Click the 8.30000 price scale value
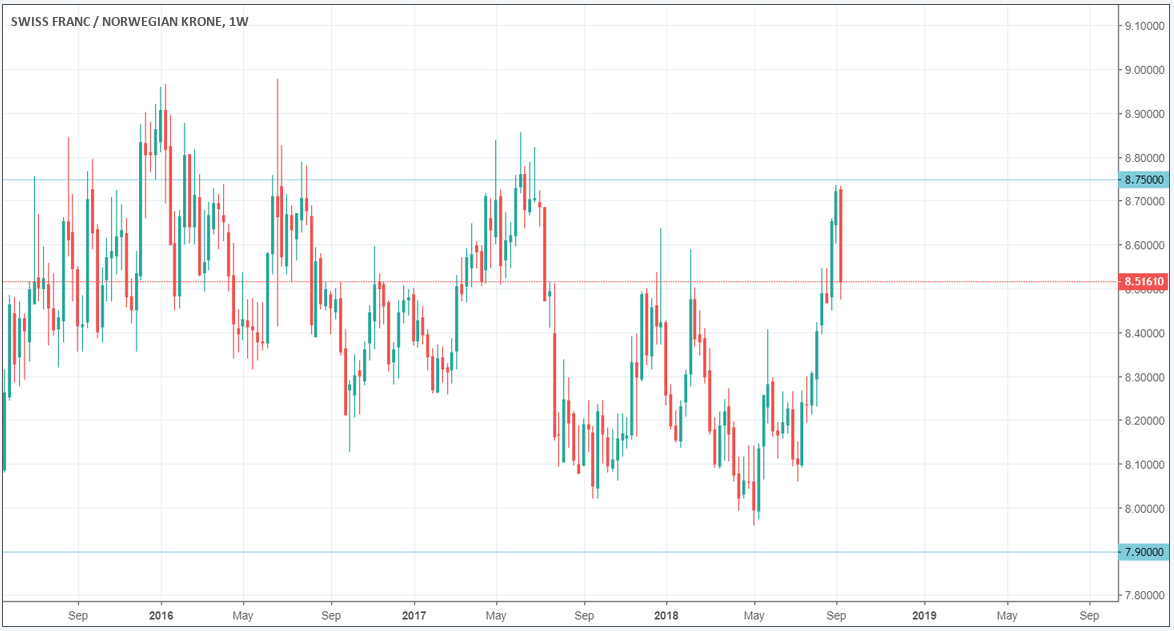The height and width of the screenshot is (631, 1174). 1145,377
